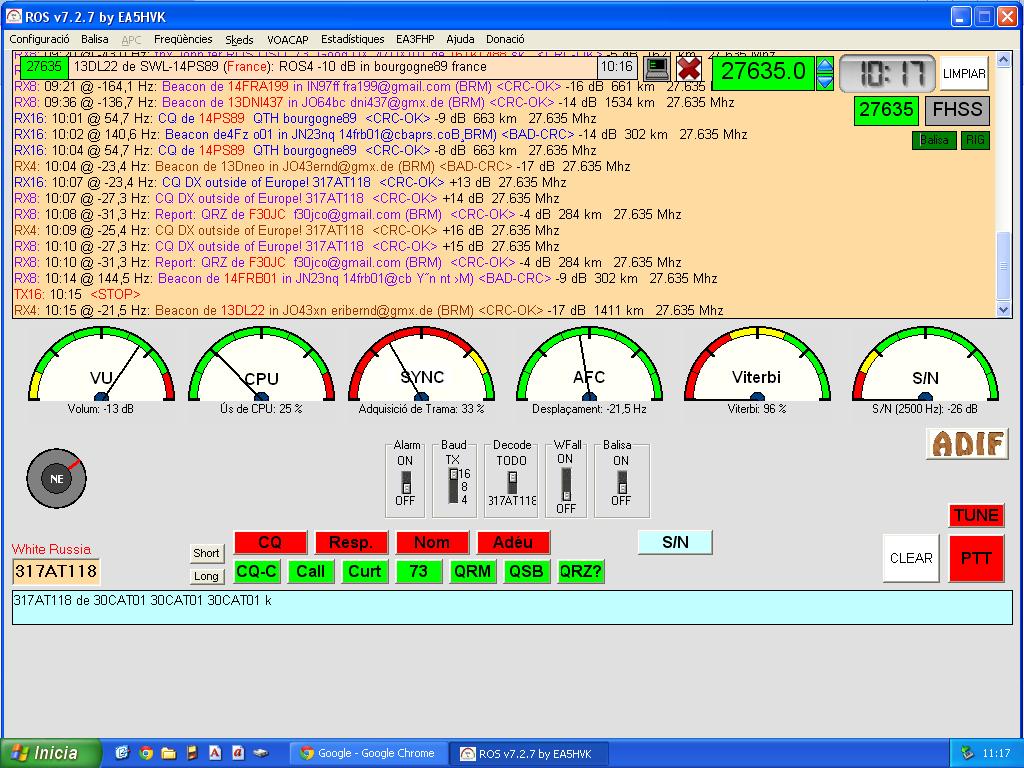The width and height of the screenshot is (1024, 768).
Task: Open the Freqüències menu
Action: [x=183, y=39]
